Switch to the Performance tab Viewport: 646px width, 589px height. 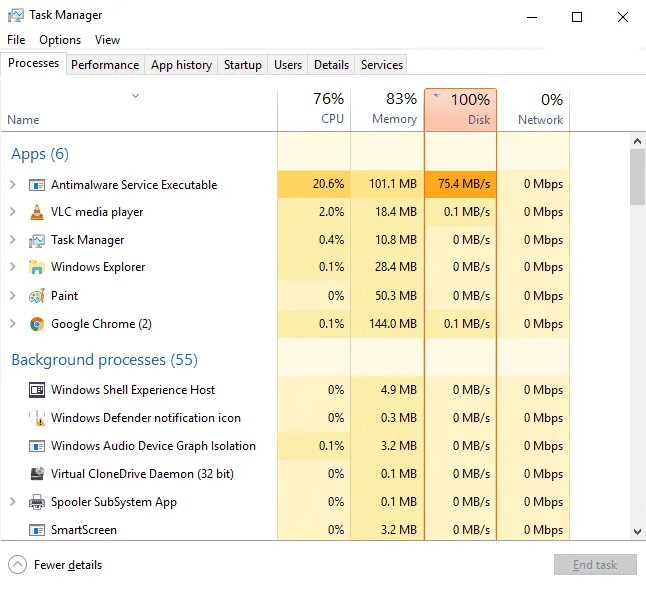pyautogui.click(x=105, y=65)
